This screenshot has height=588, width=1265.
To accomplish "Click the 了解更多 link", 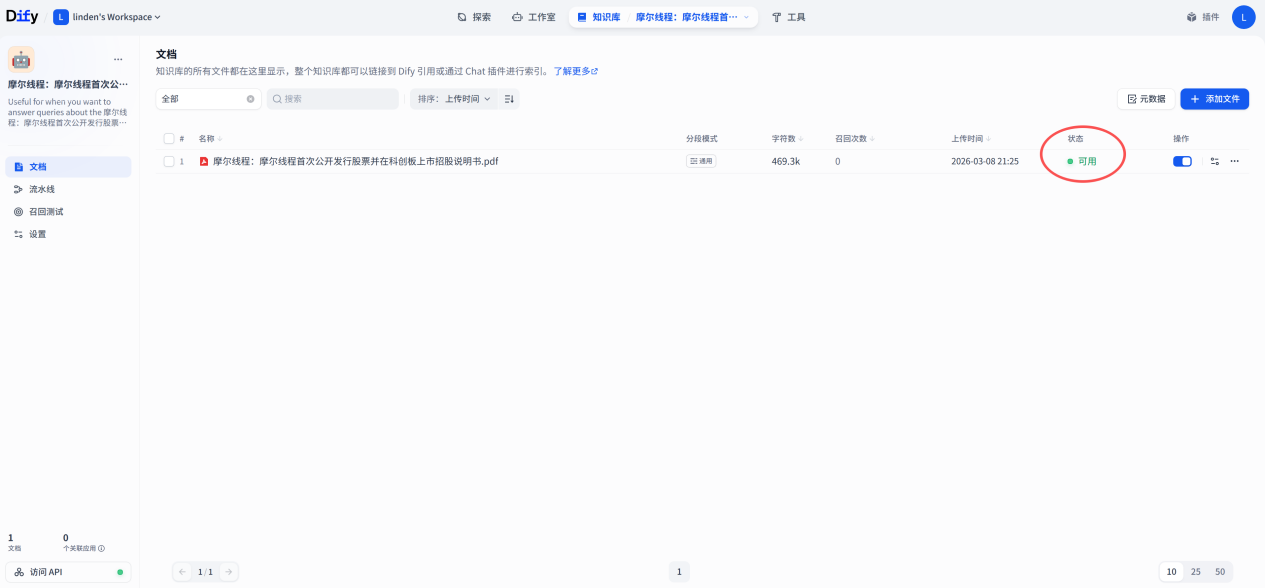I will pyautogui.click(x=575, y=72).
